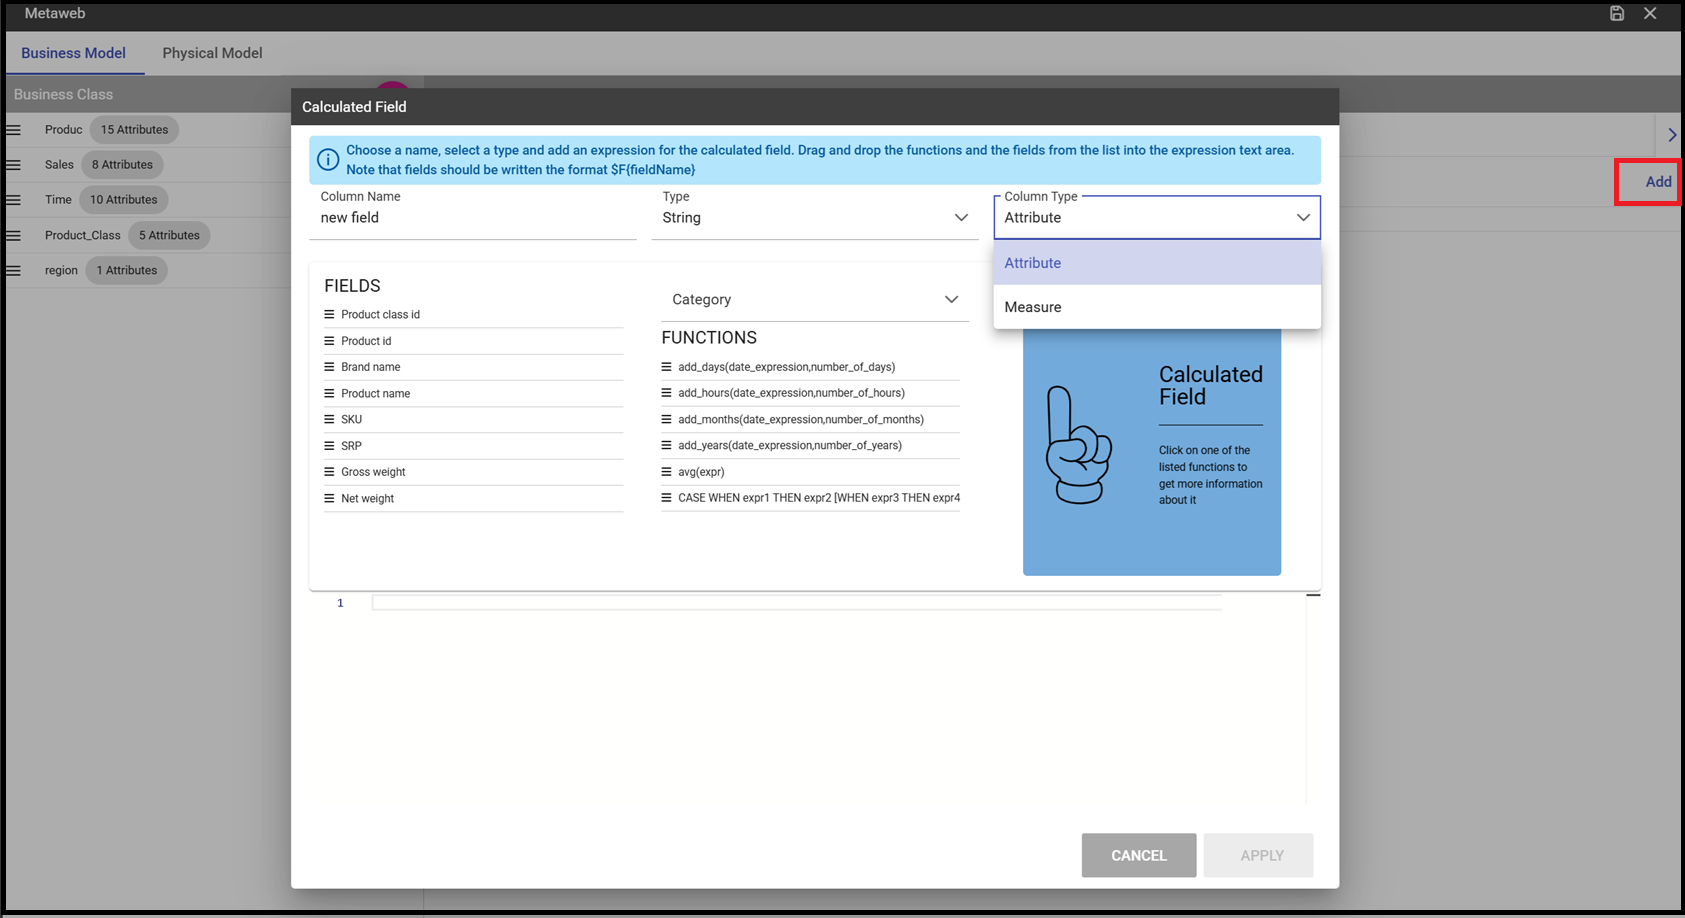
Task: Select the 10 Attributes badge for Time
Action: [x=124, y=200]
